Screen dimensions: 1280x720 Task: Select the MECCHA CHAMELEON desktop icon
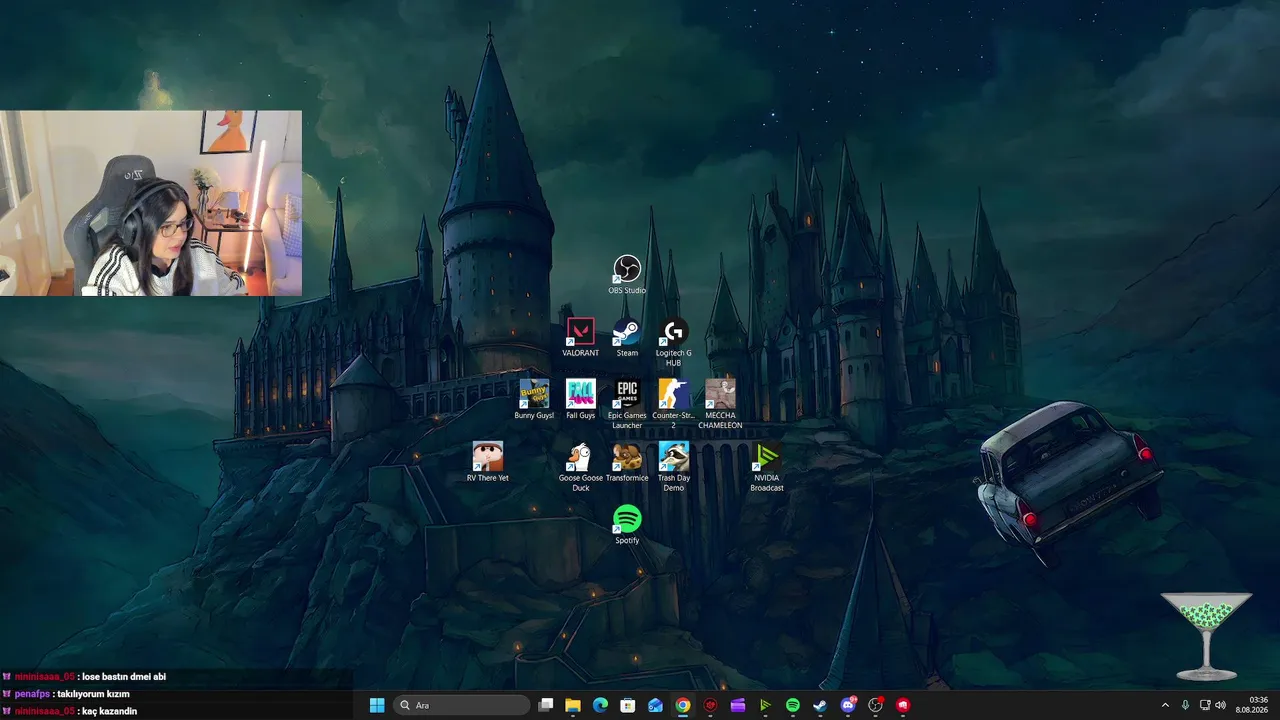pyautogui.click(x=720, y=404)
